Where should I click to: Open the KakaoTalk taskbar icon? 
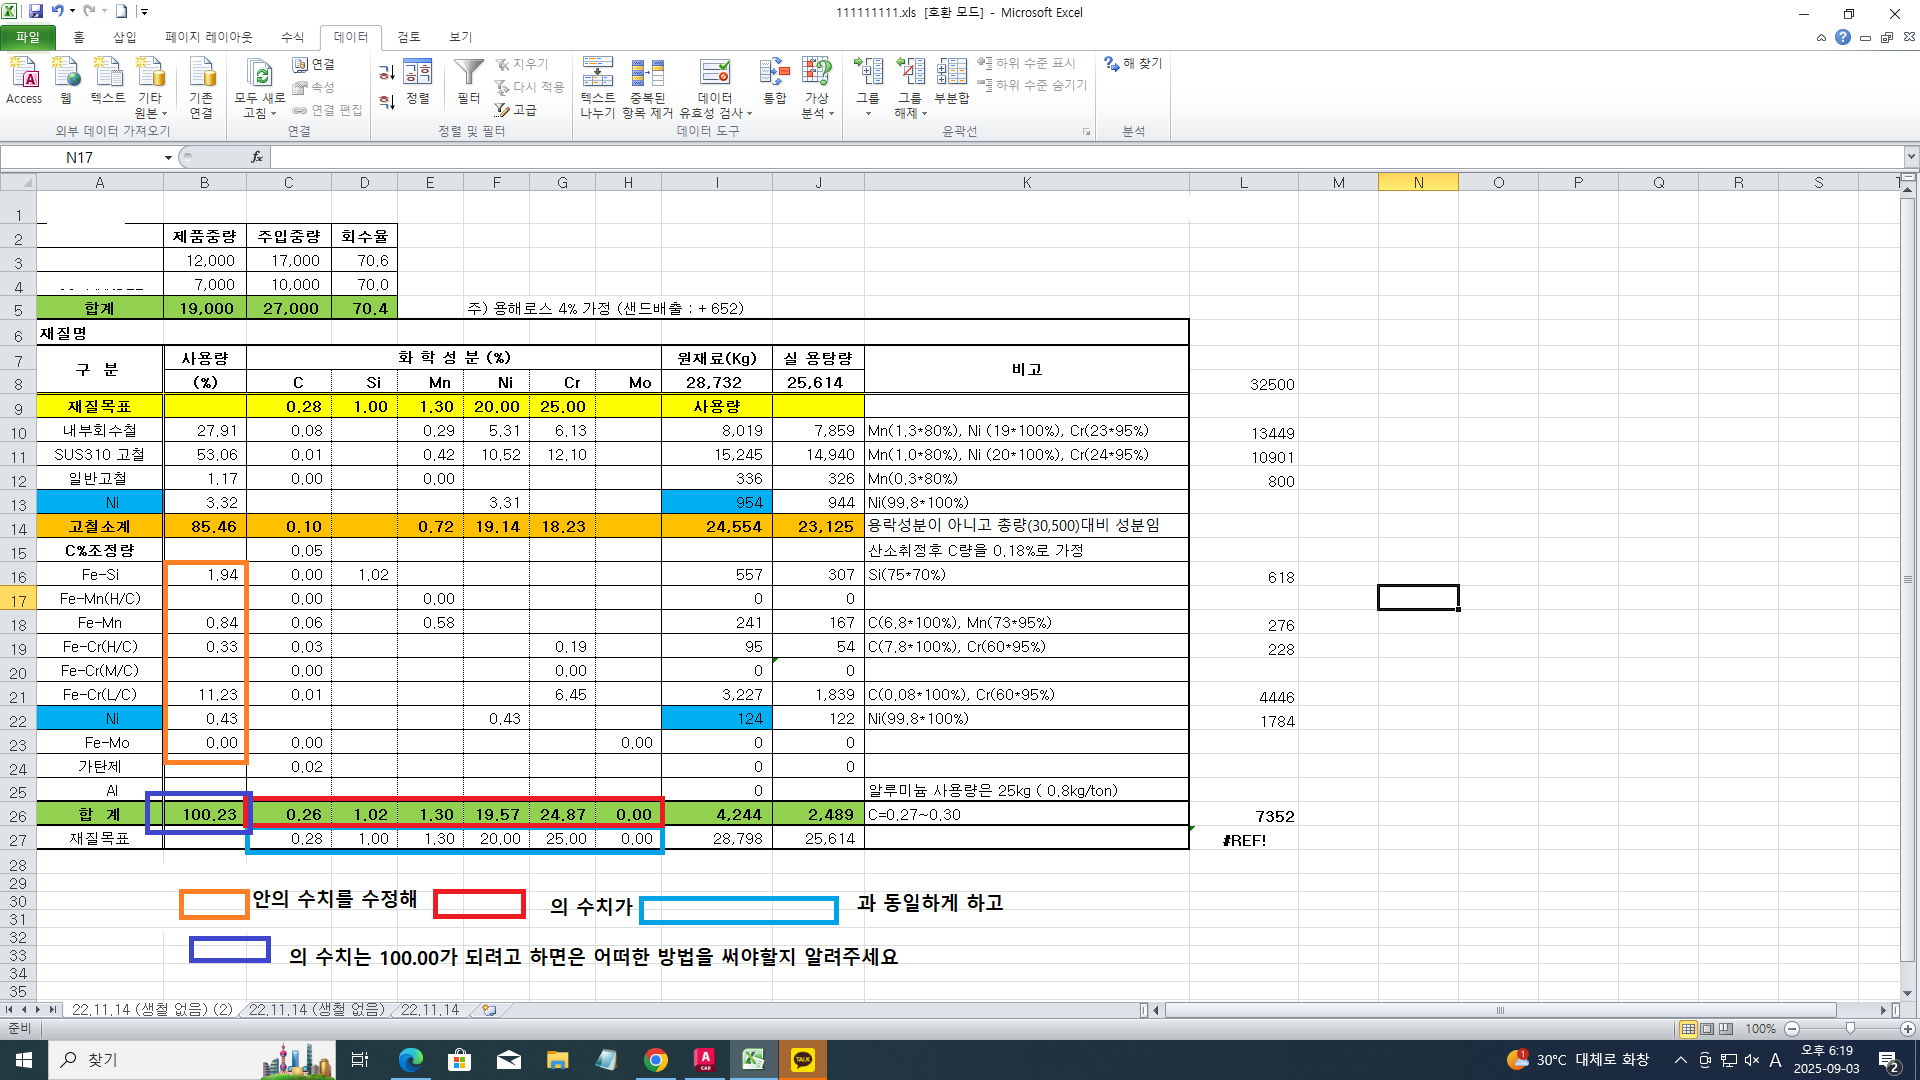[x=803, y=1060]
